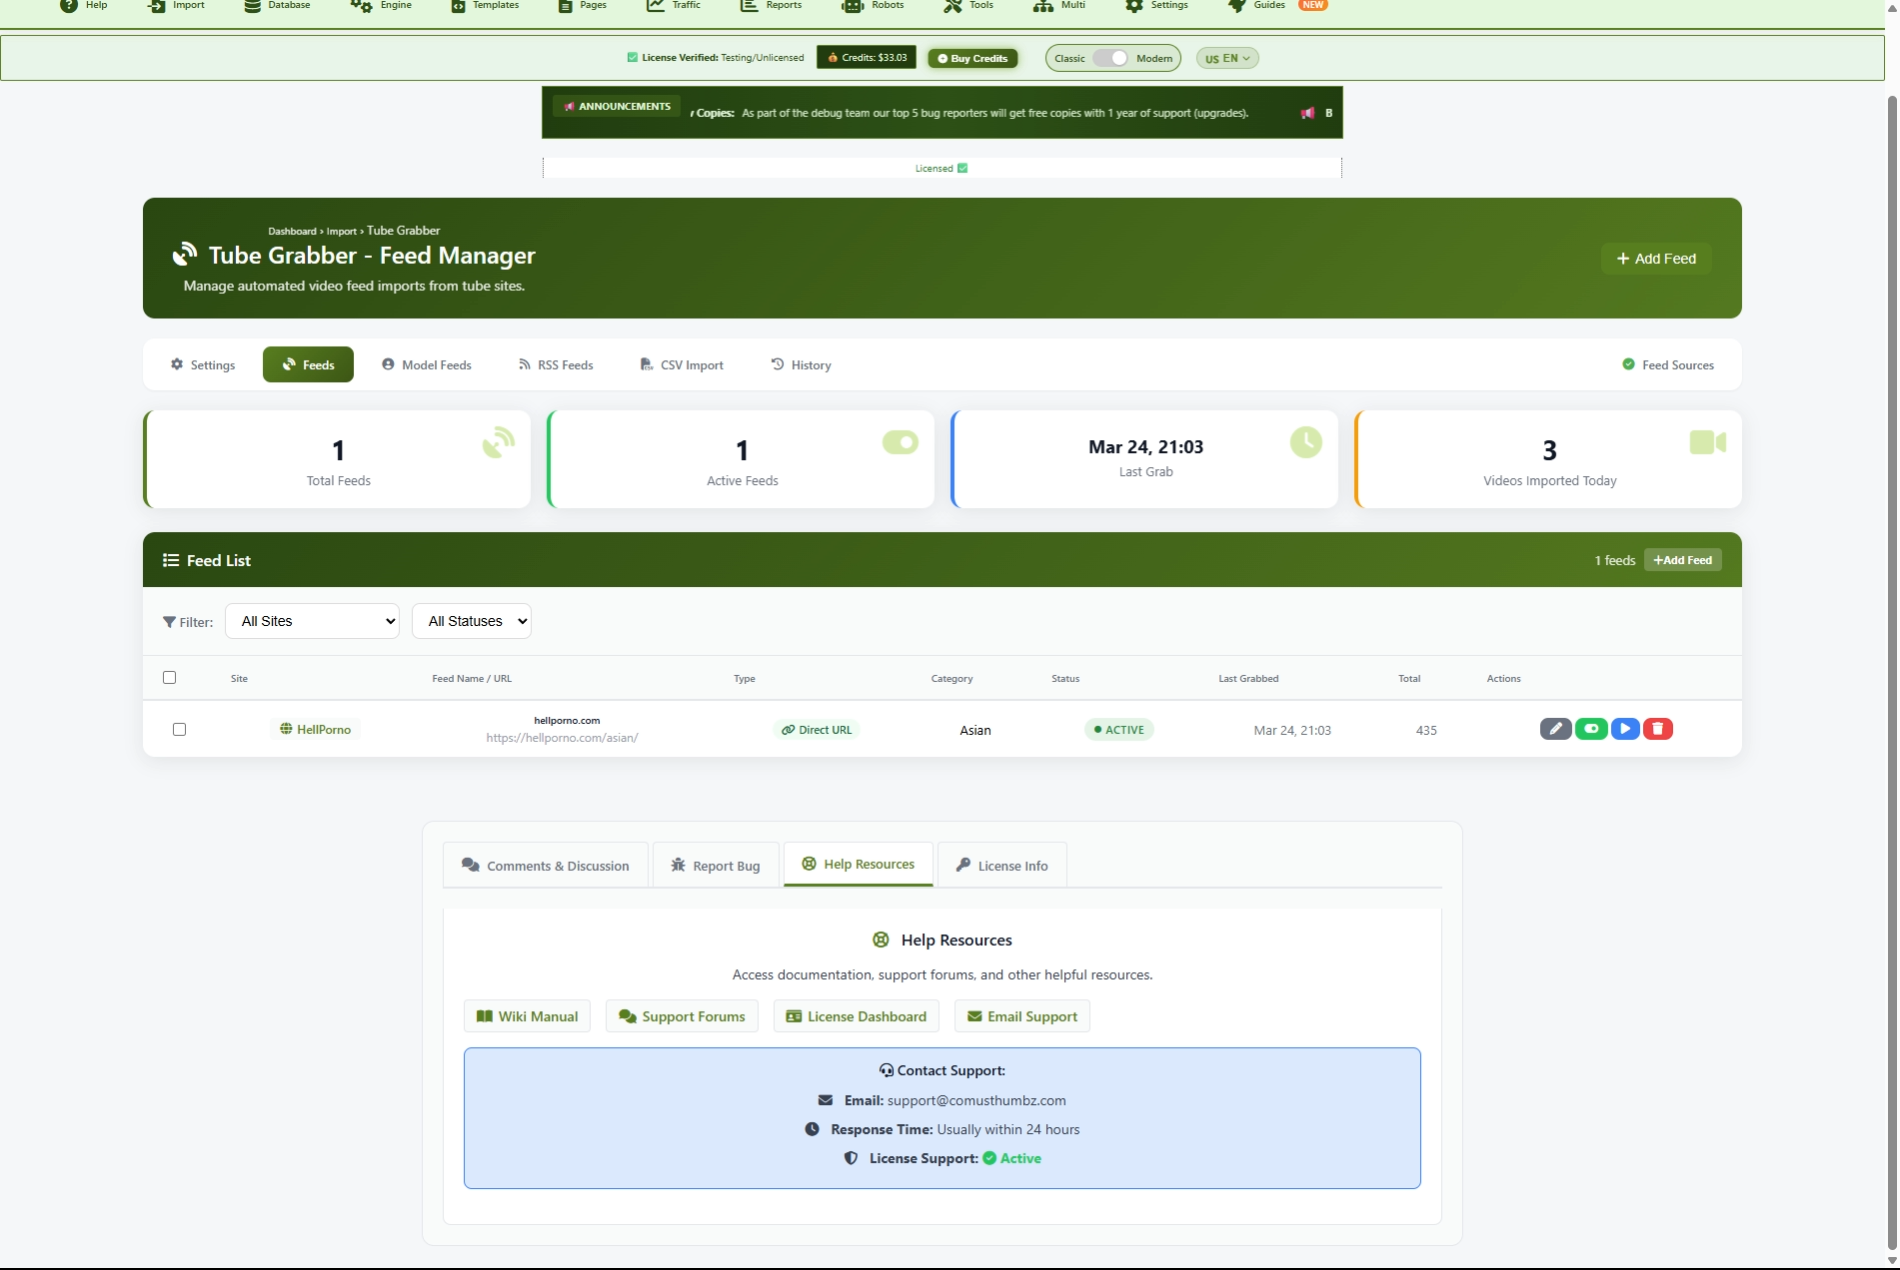Delete the feed with the red trash icon
1900x1270 pixels.
pos(1658,729)
